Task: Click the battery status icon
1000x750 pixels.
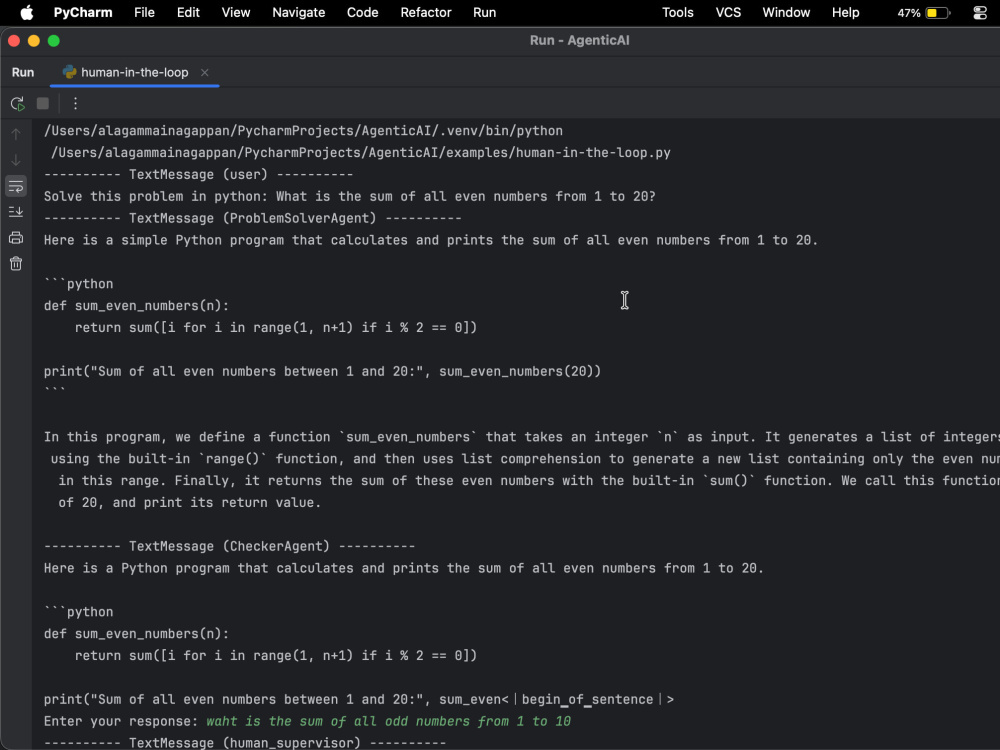Action: 938,13
